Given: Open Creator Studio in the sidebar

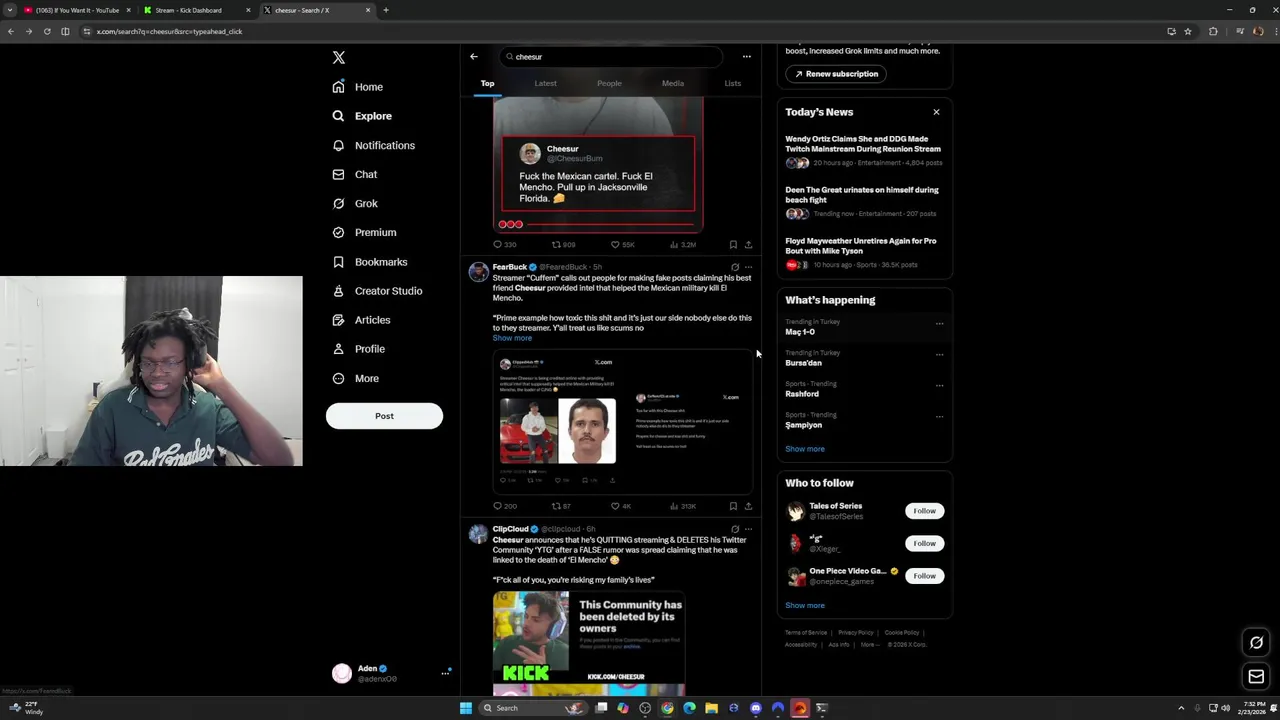Looking at the screenshot, I should coord(377,291).
